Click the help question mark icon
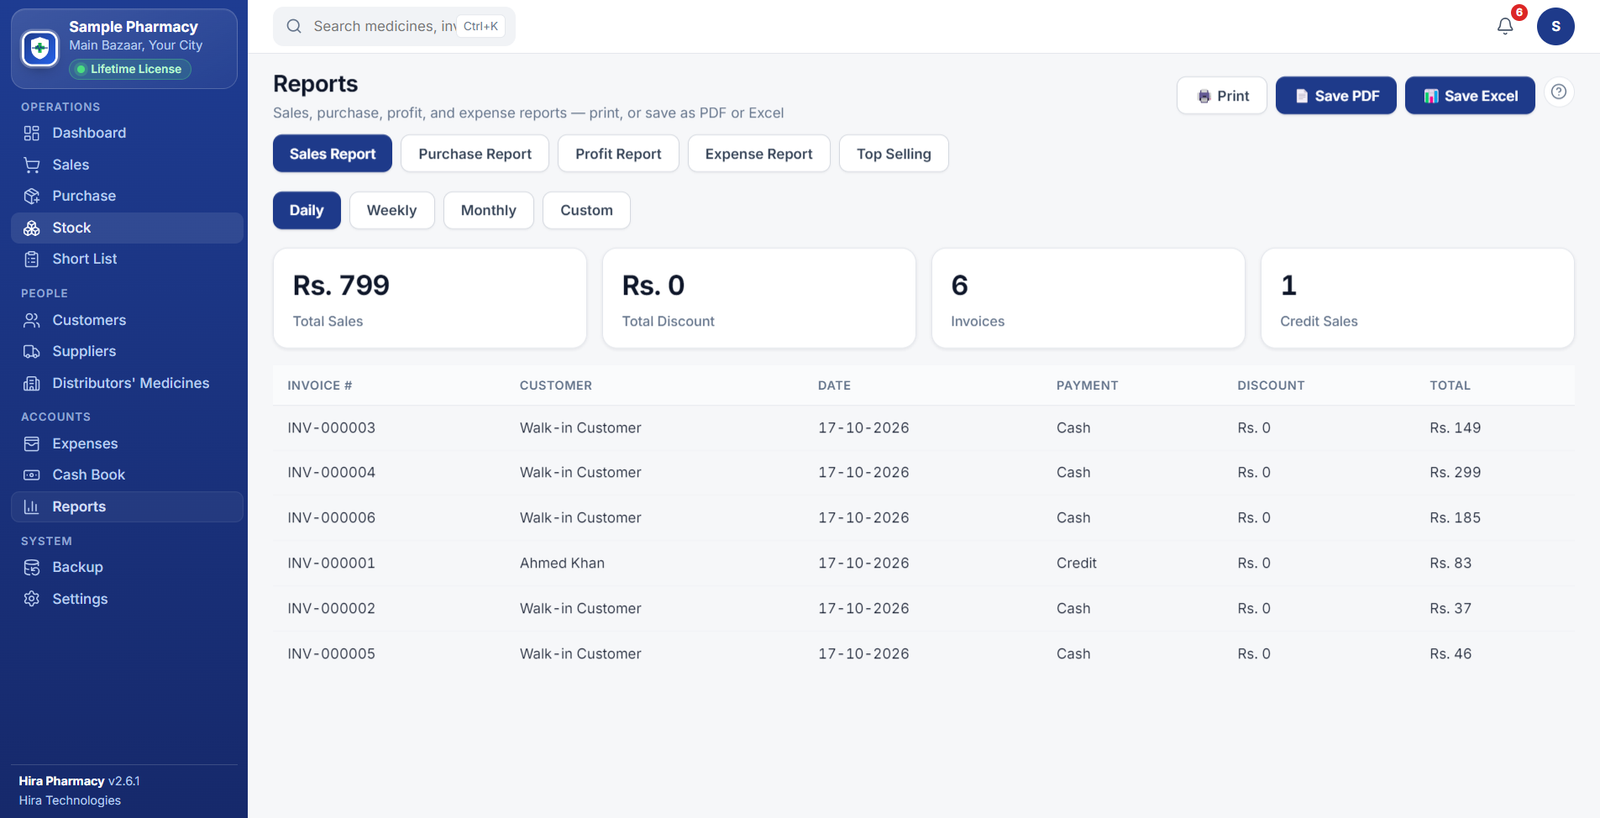This screenshot has height=818, width=1600. pos(1558,92)
